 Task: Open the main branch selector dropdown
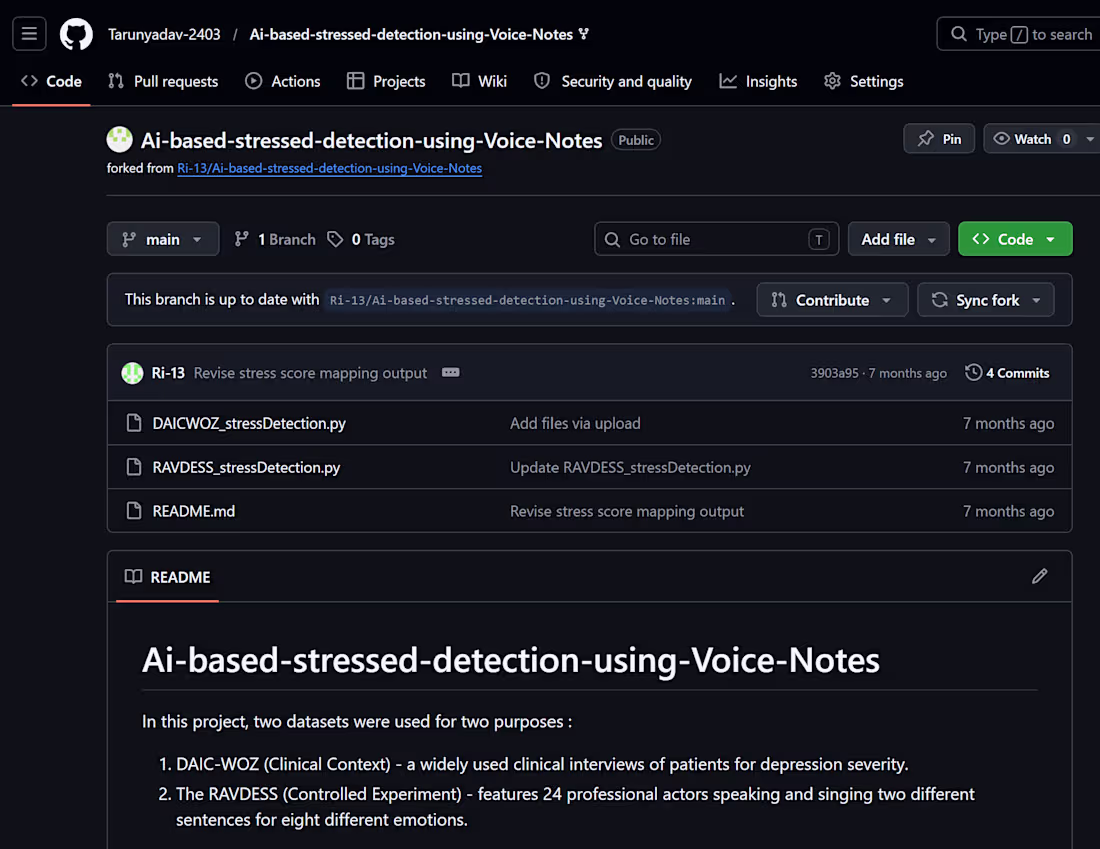pyautogui.click(x=163, y=239)
